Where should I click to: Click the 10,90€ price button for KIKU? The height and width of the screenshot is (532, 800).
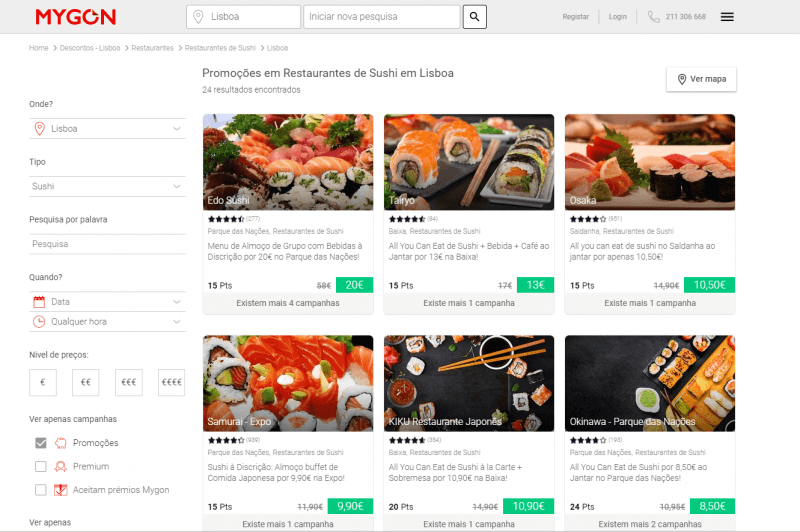tap(529, 506)
